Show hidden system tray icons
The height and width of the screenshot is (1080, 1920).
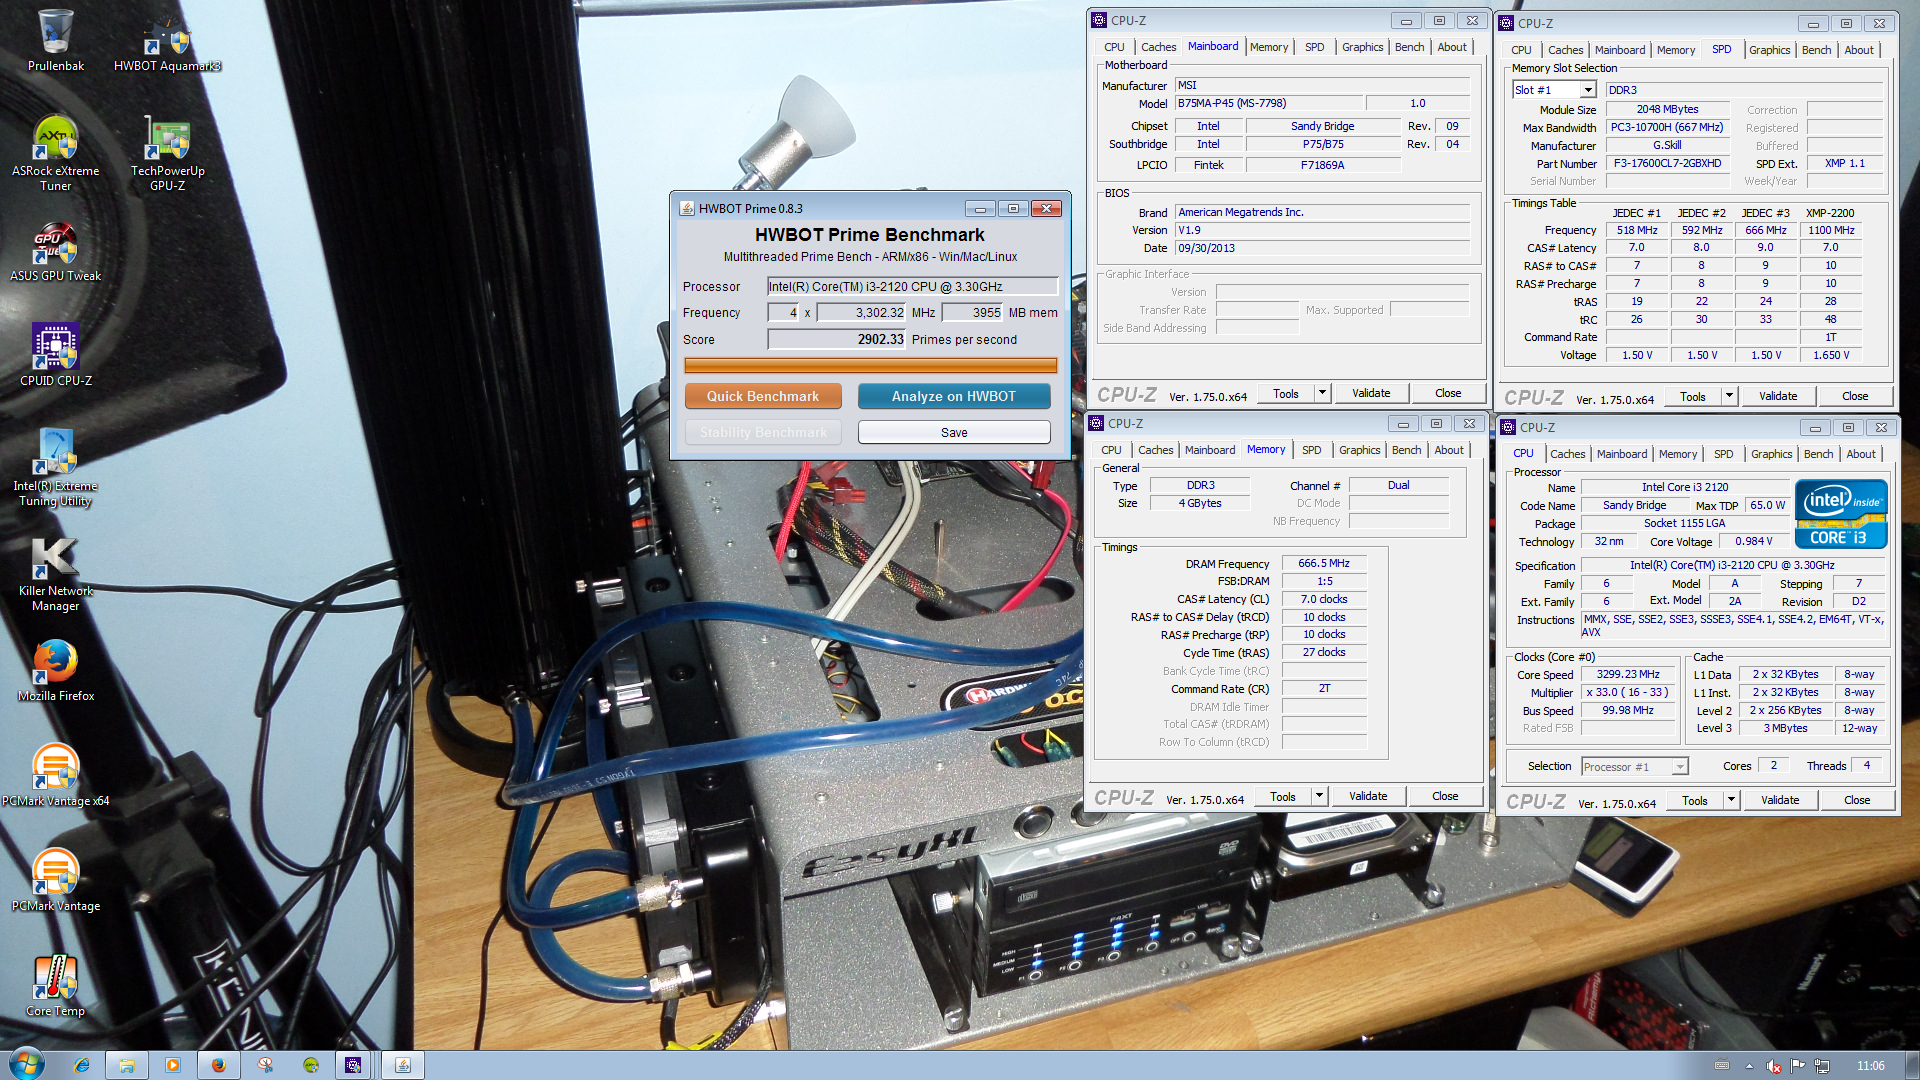point(1749,1066)
